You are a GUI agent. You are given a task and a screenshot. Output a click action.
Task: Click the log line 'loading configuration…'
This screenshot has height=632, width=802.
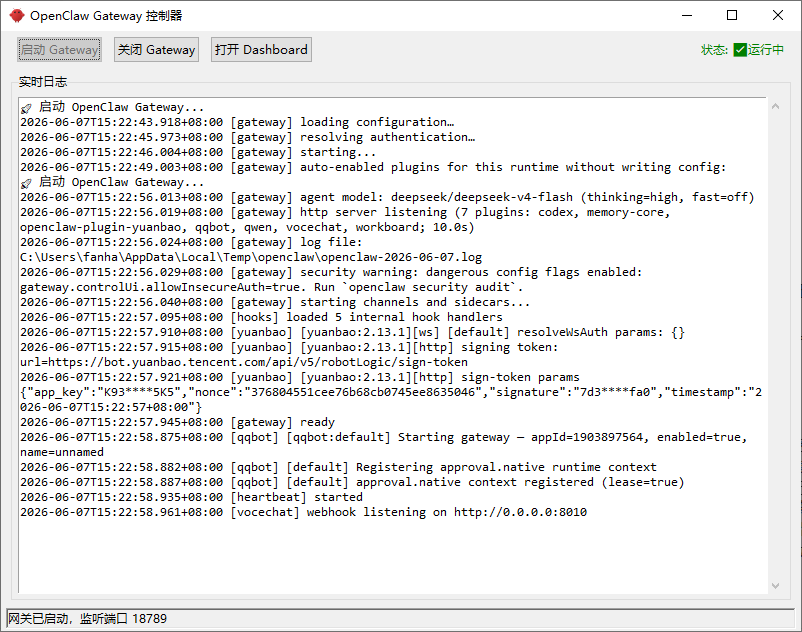pos(237,122)
